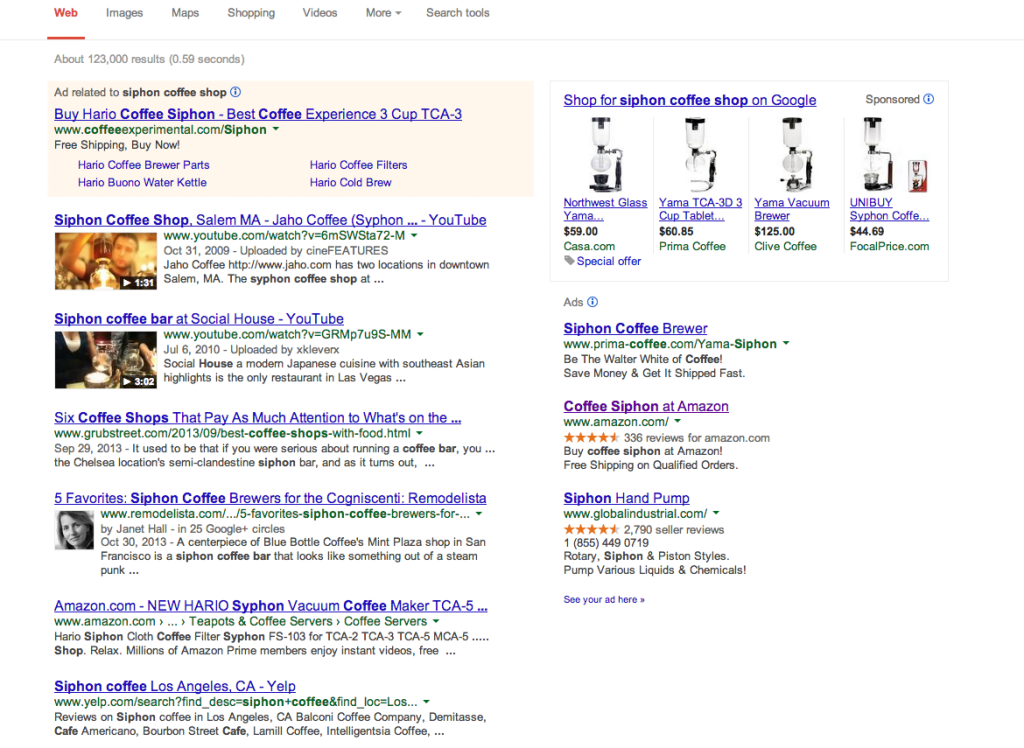Open the 'UNIBUY Syphon Coffe...' product title
Image resolution: width=1024 pixels, height=748 pixels.
889,209
